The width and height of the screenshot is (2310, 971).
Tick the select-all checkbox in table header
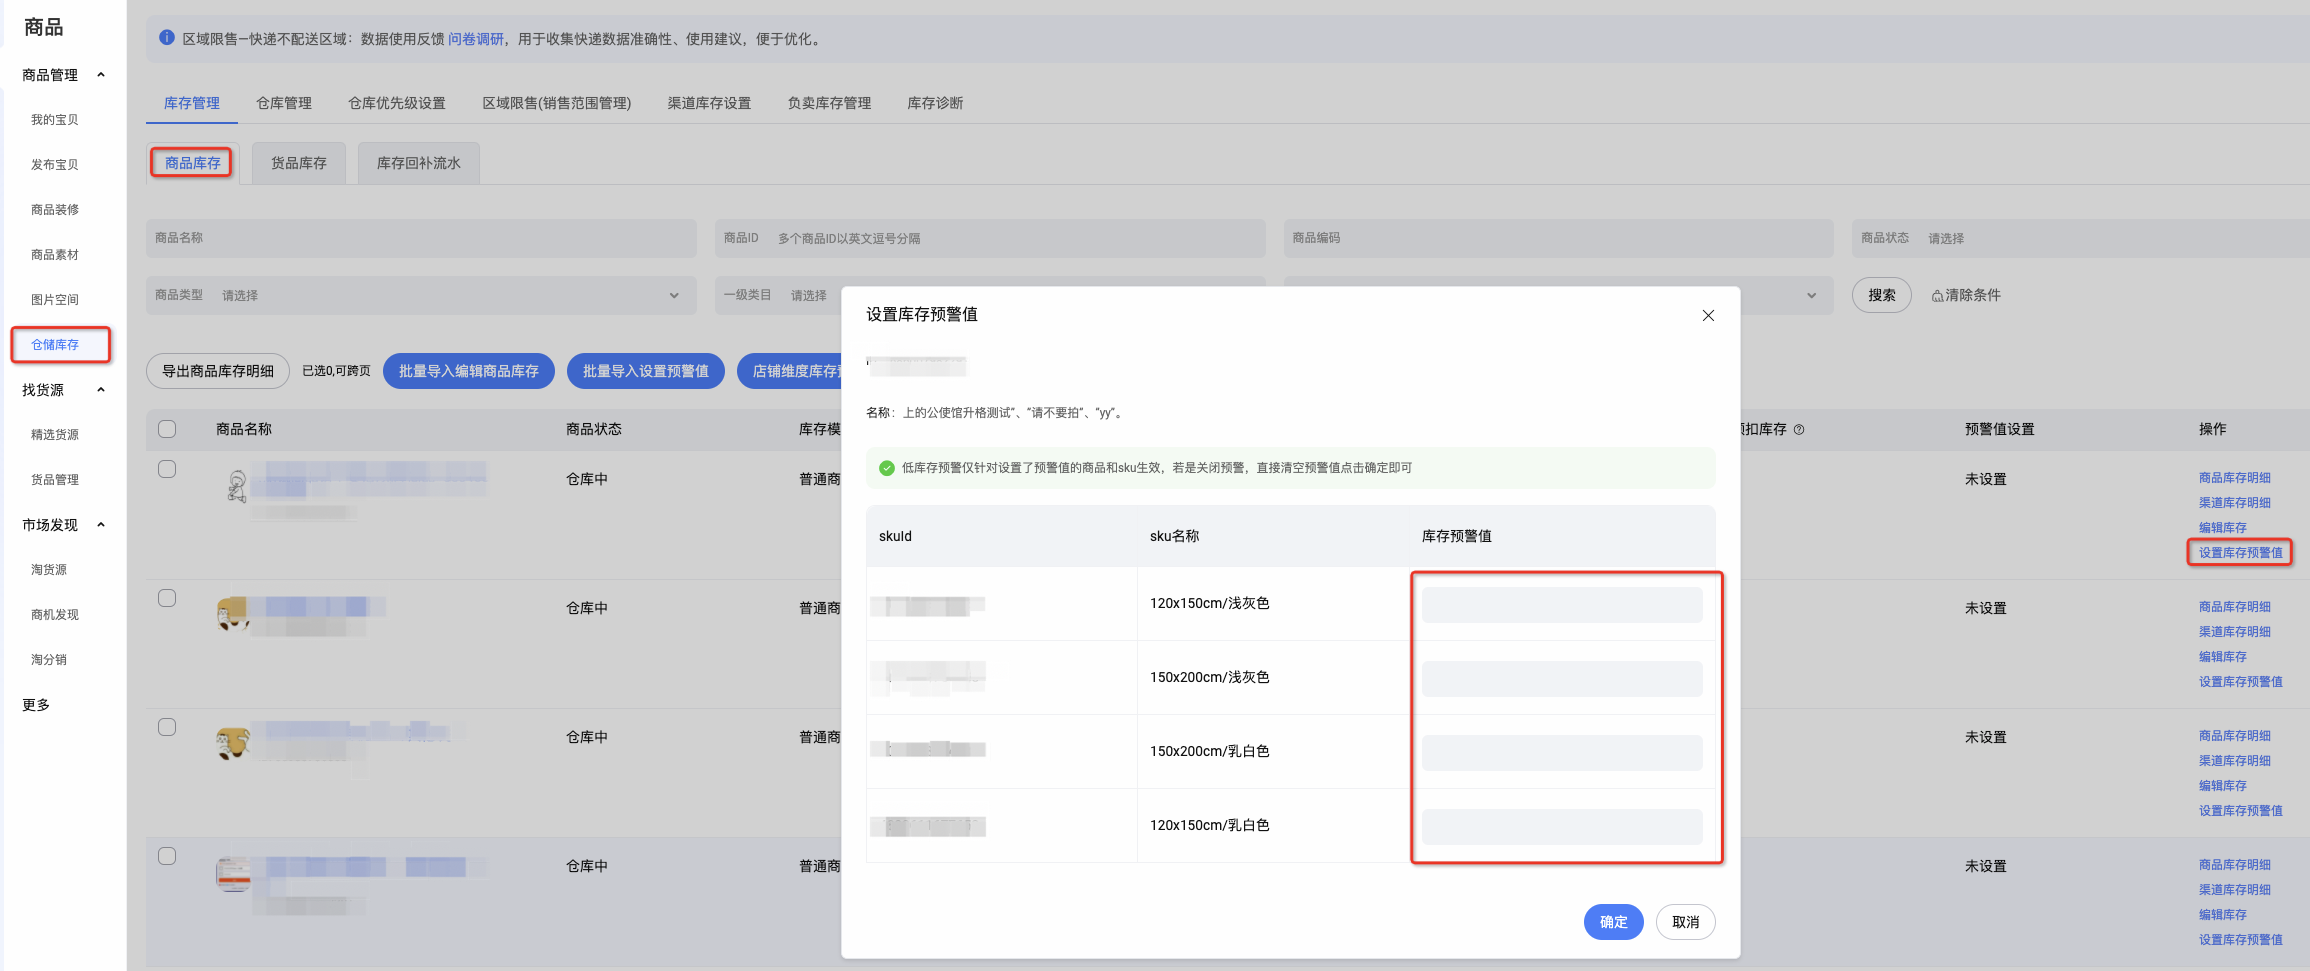tap(167, 429)
